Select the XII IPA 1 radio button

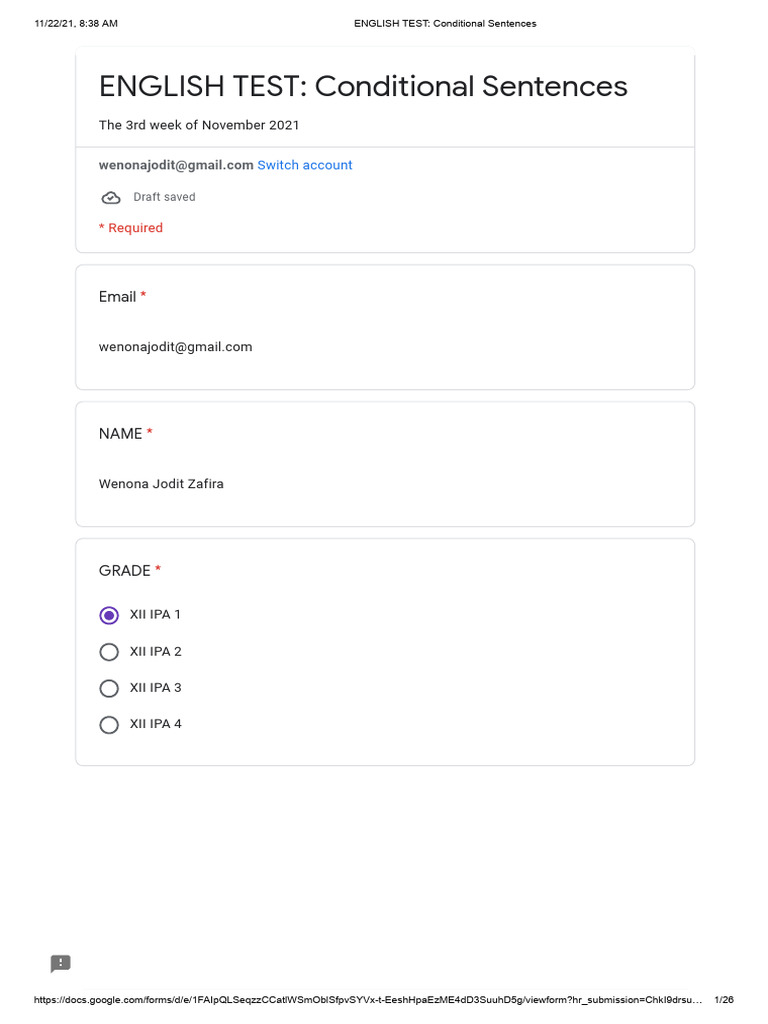pyautogui.click(x=109, y=615)
